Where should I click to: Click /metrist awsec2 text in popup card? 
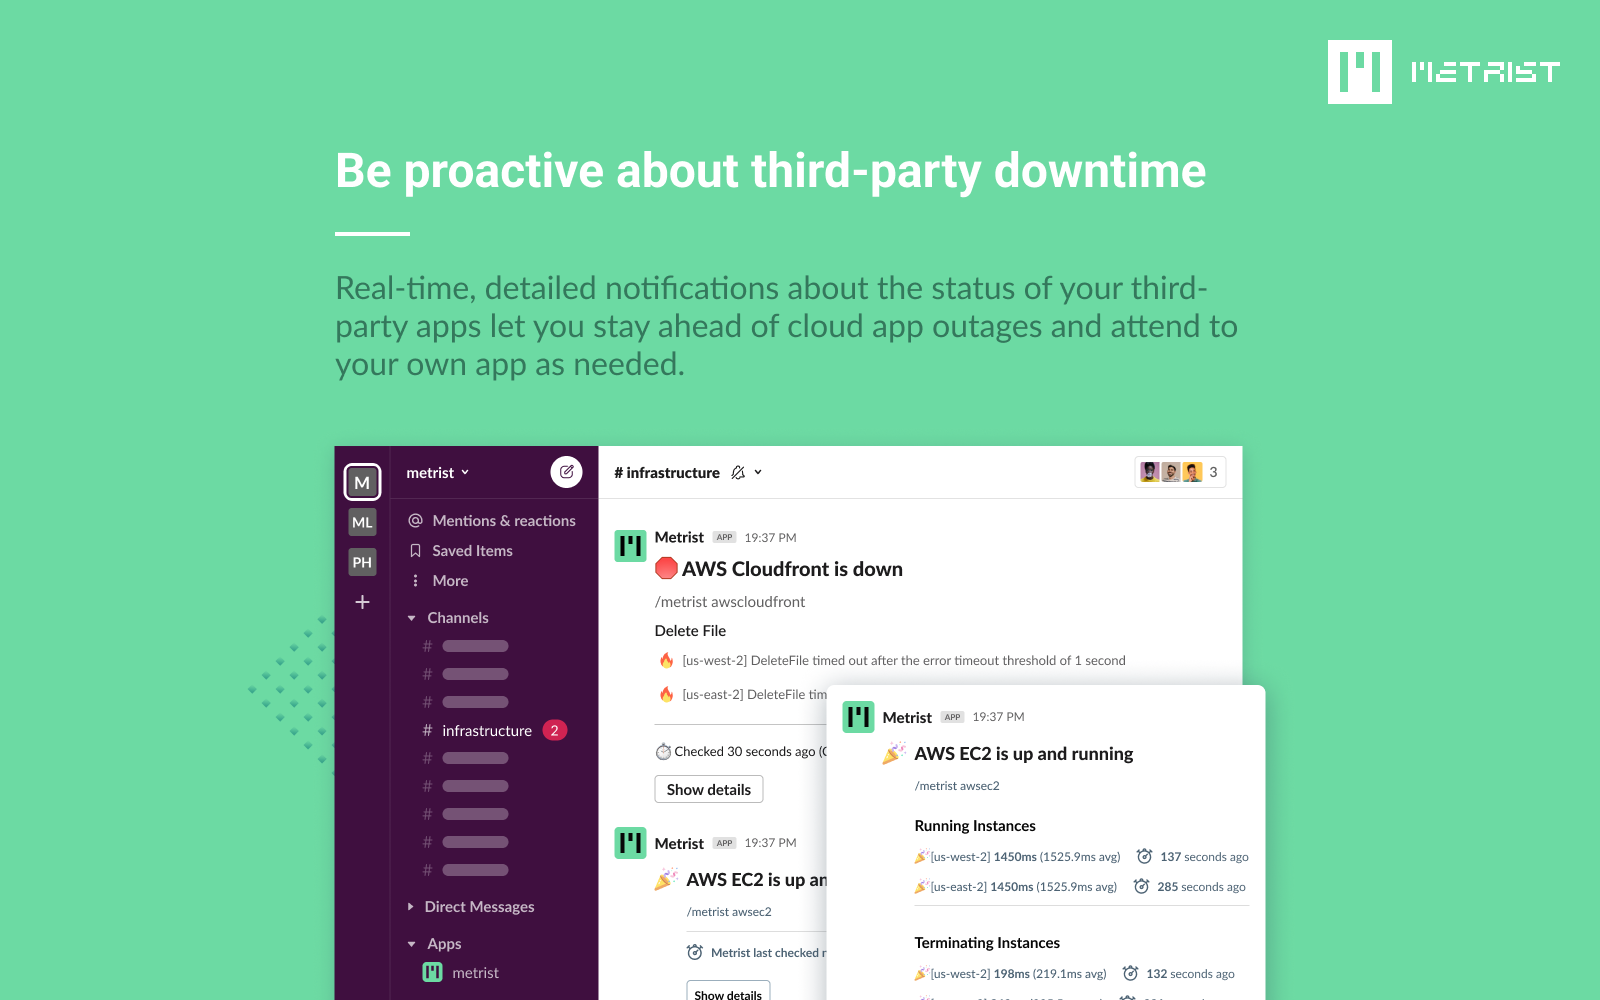pos(957,786)
